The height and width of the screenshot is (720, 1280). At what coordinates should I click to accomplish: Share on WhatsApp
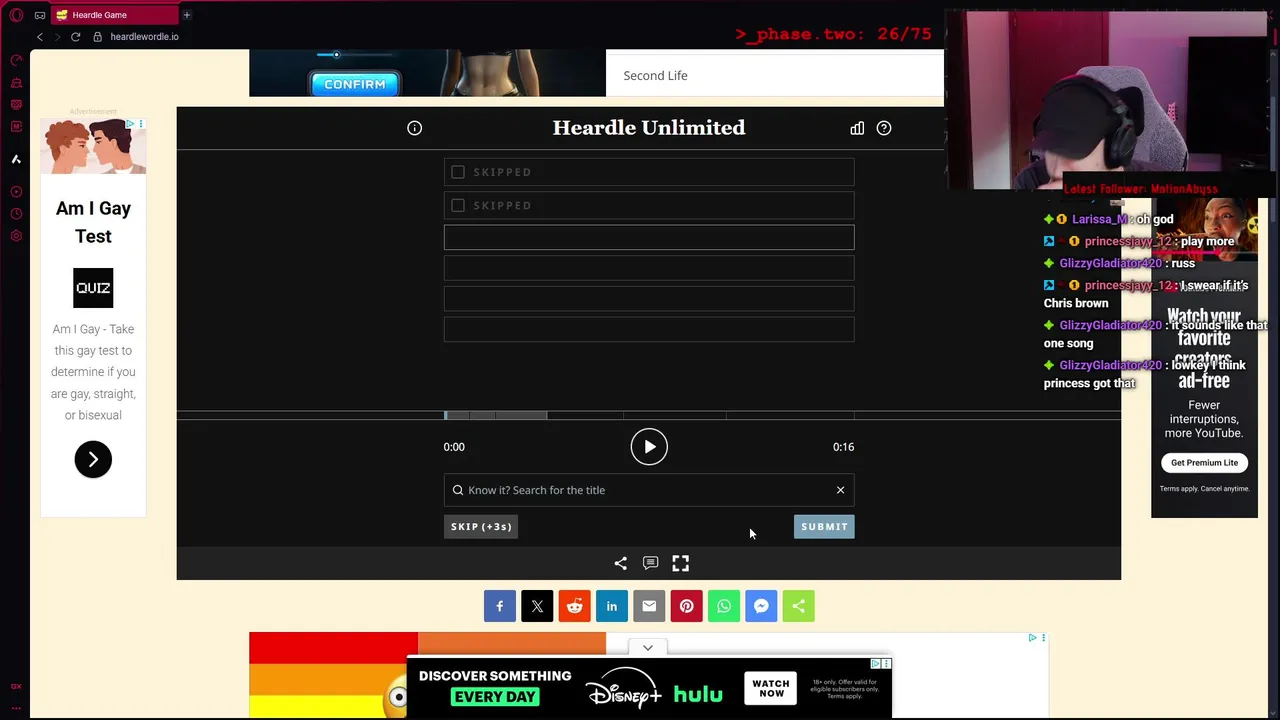coord(724,606)
